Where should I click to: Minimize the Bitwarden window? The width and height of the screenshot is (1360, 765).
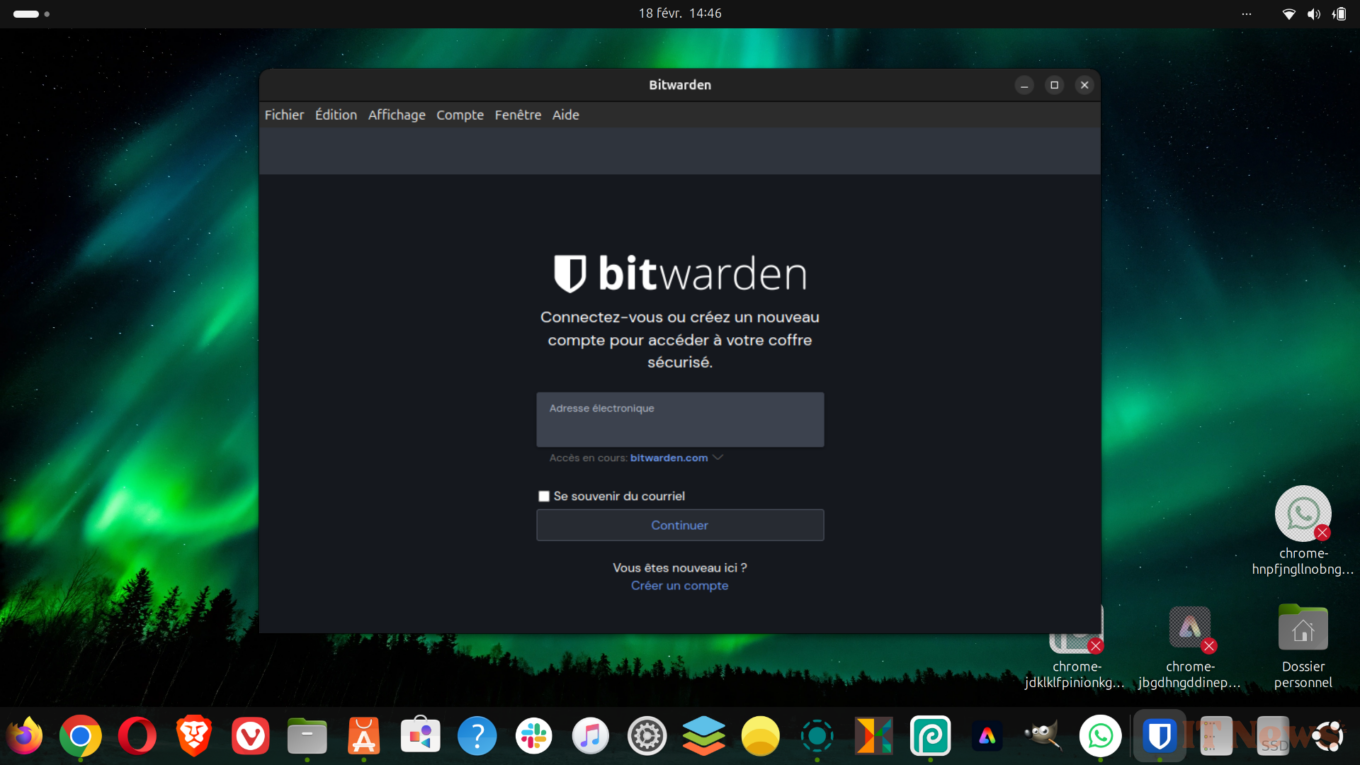[x=1024, y=85]
